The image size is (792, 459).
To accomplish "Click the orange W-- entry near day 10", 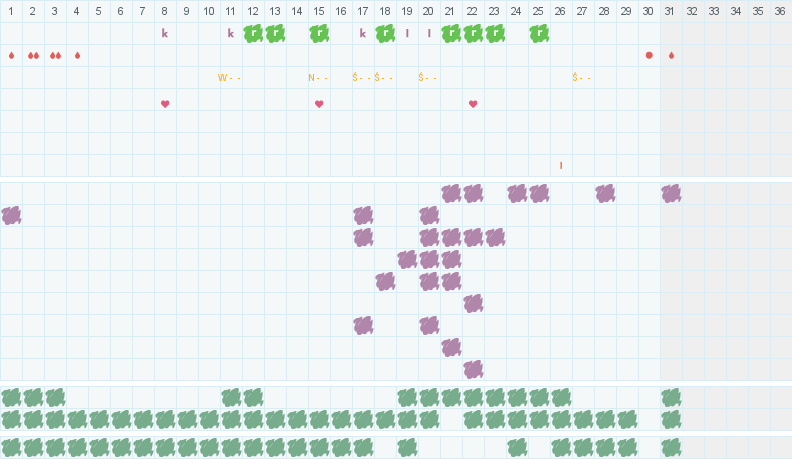I will pos(229,78).
